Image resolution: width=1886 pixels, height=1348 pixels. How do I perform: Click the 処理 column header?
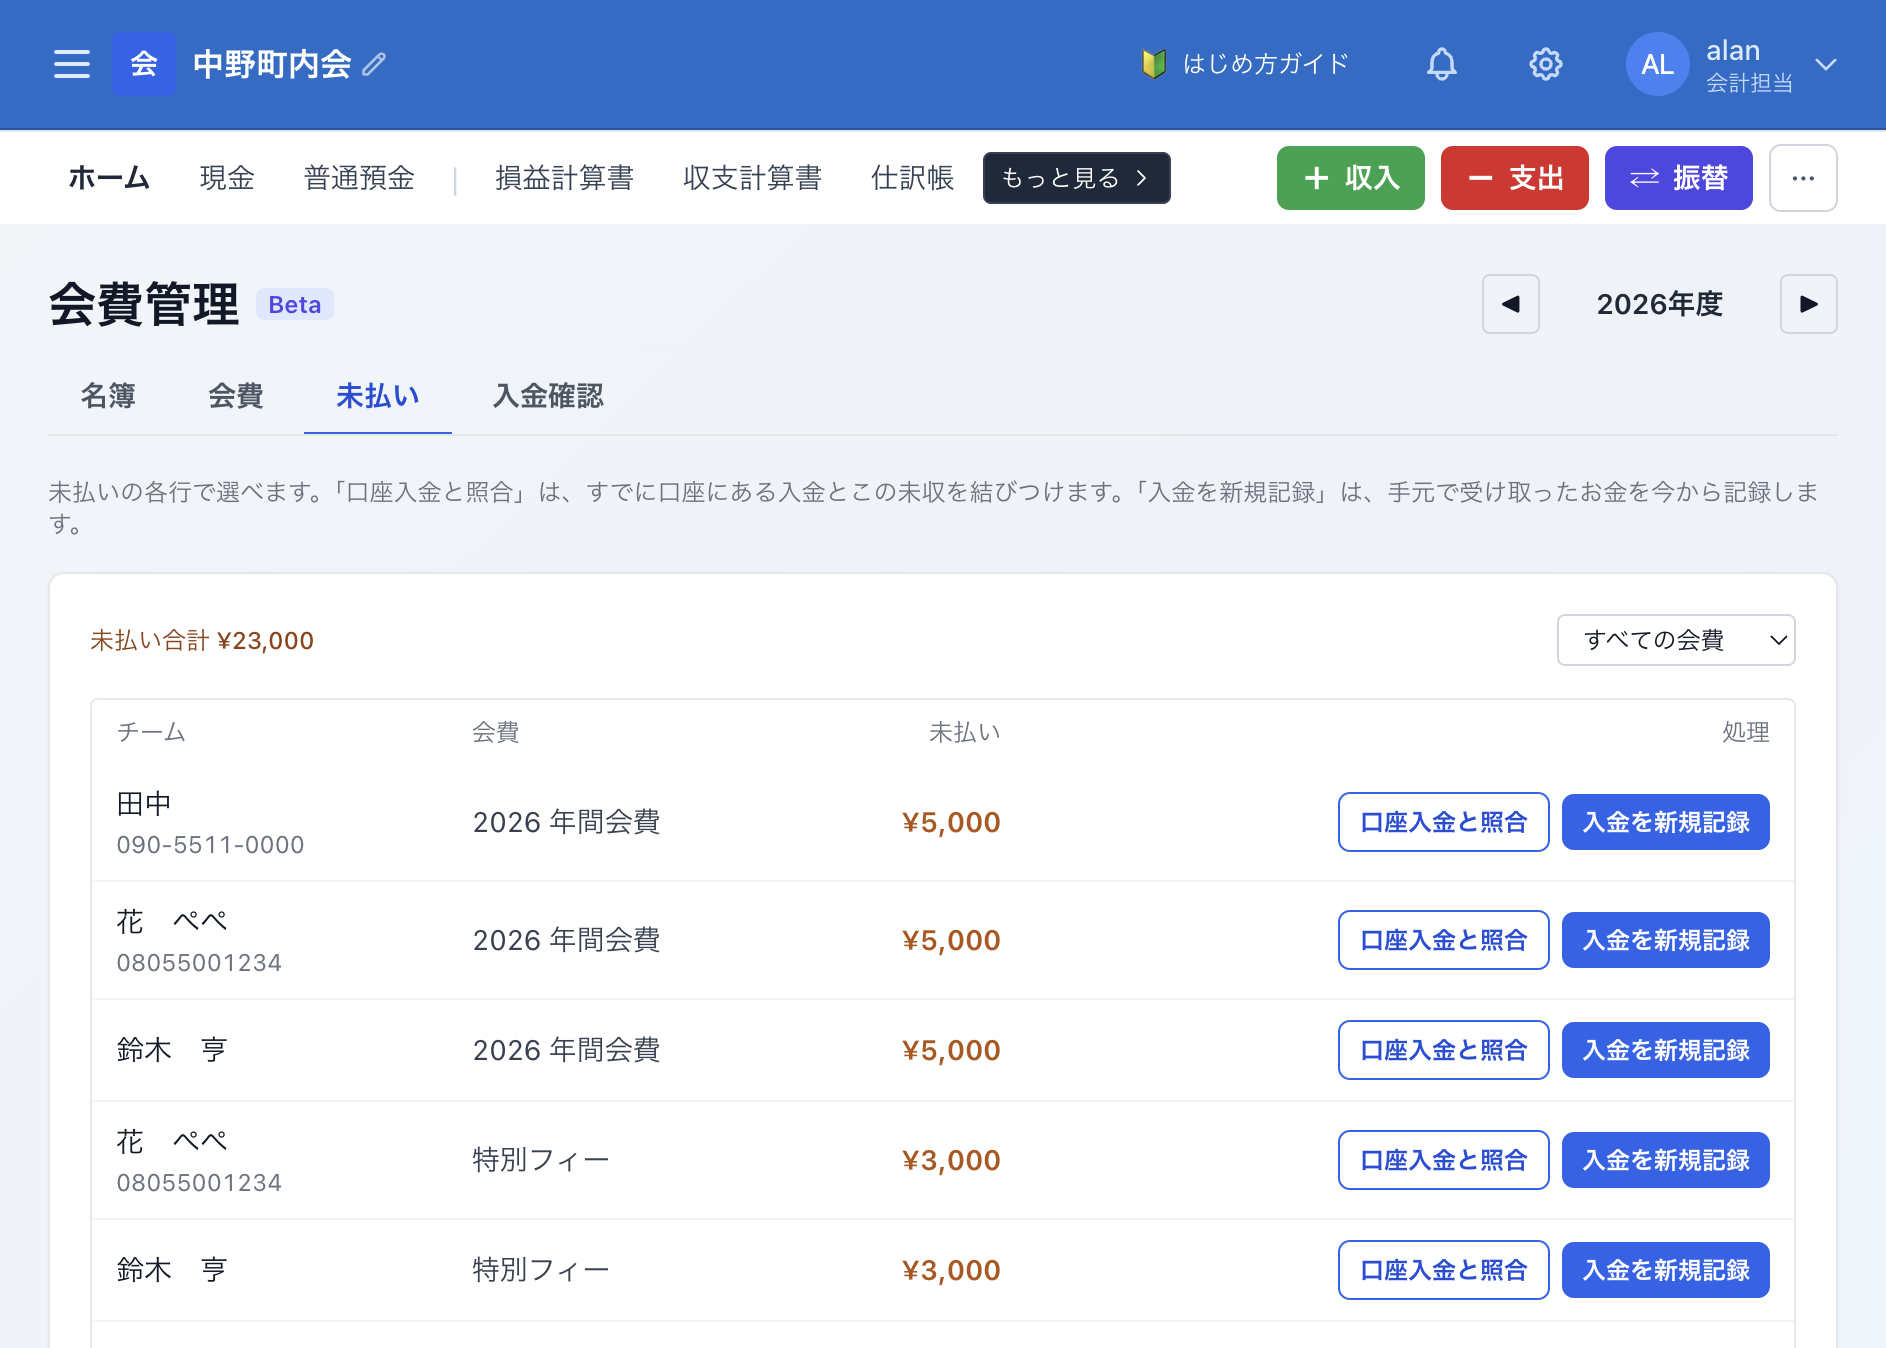(x=1745, y=732)
